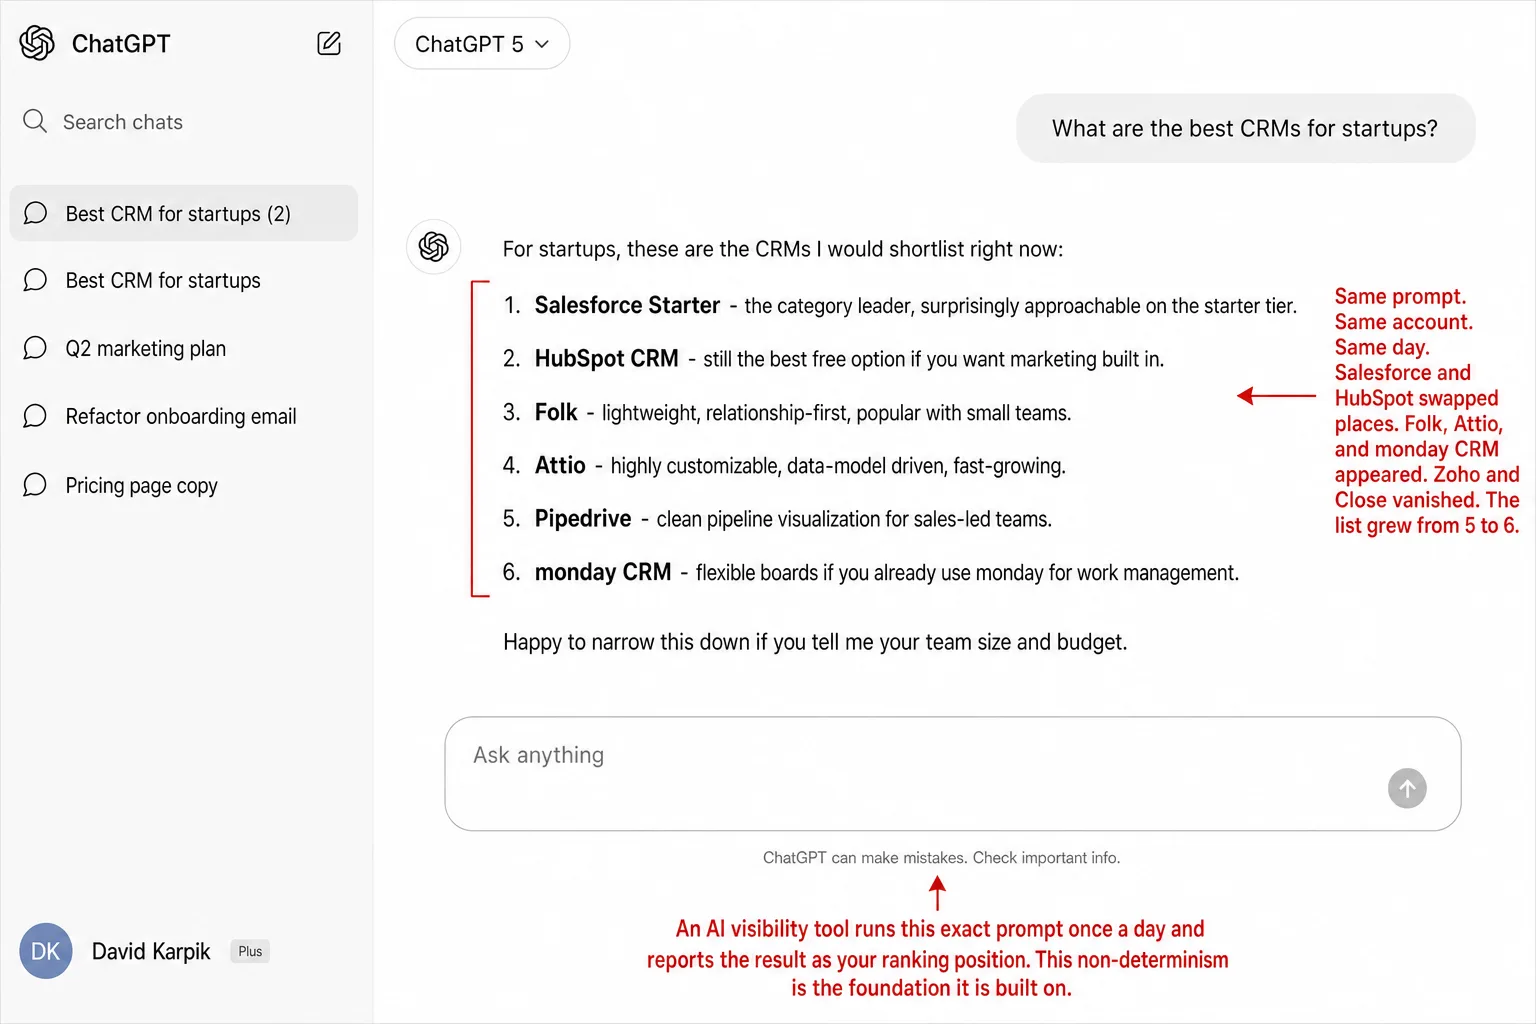Image resolution: width=1536 pixels, height=1024 pixels.
Task: Open DK profile avatar
Action: click(46, 951)
